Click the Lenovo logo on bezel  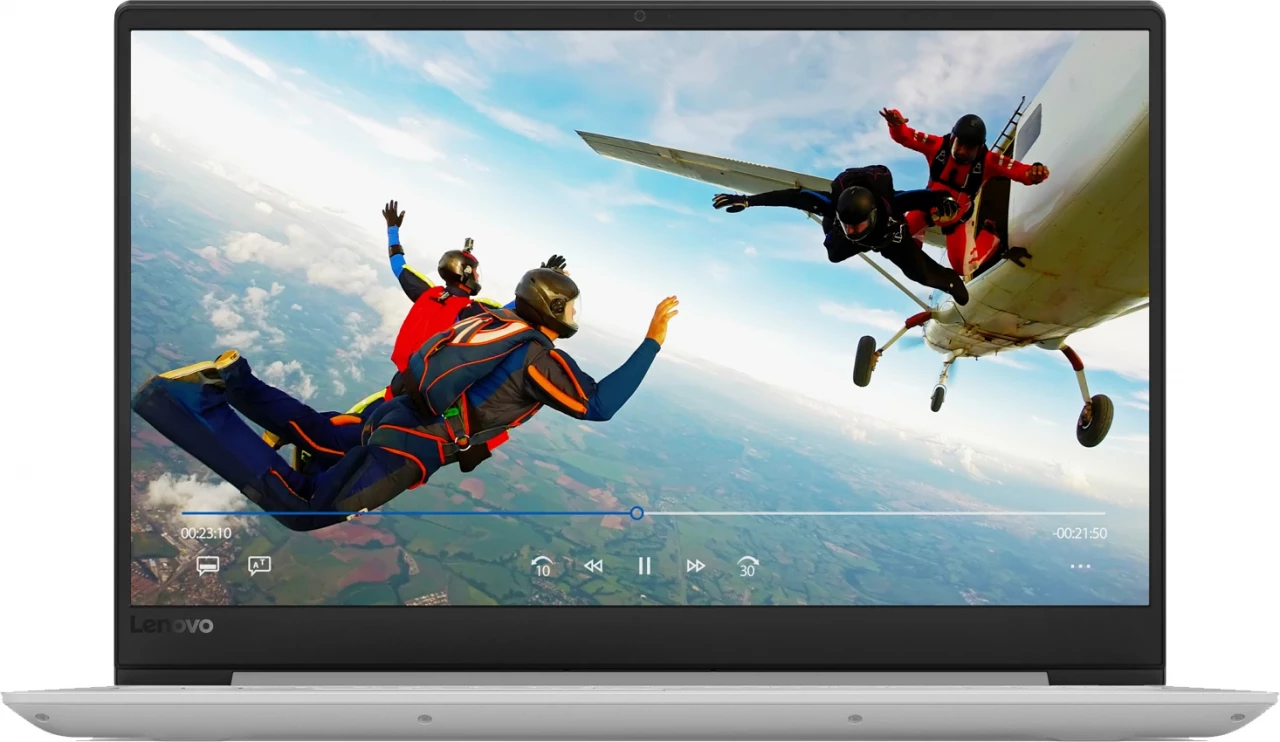pyautogui.click(x=171, y=625)
